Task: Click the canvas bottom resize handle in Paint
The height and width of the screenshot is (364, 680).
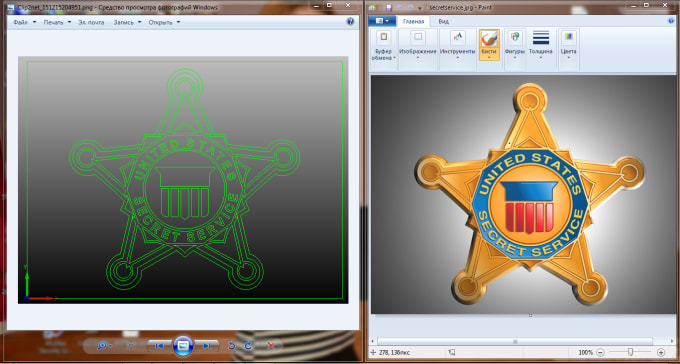Action: click(x=530, y=315)
